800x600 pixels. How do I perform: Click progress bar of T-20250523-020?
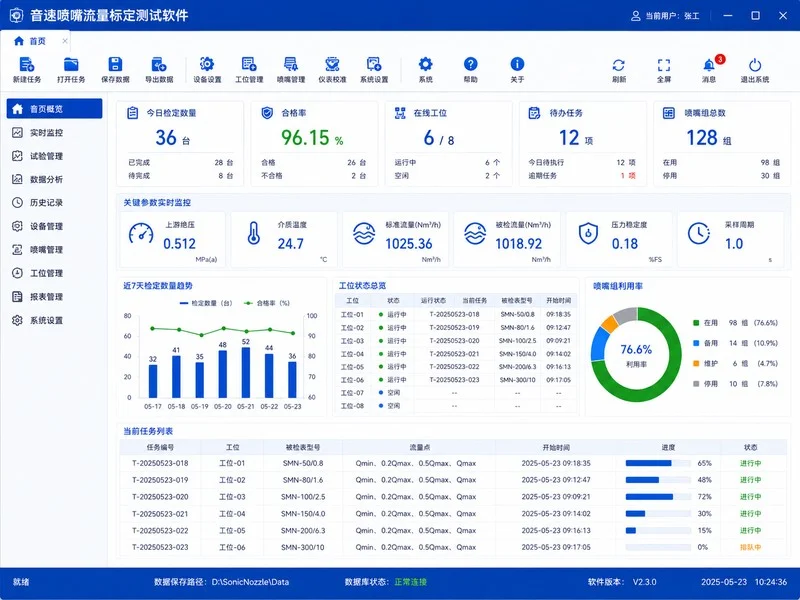coord(658,497)
